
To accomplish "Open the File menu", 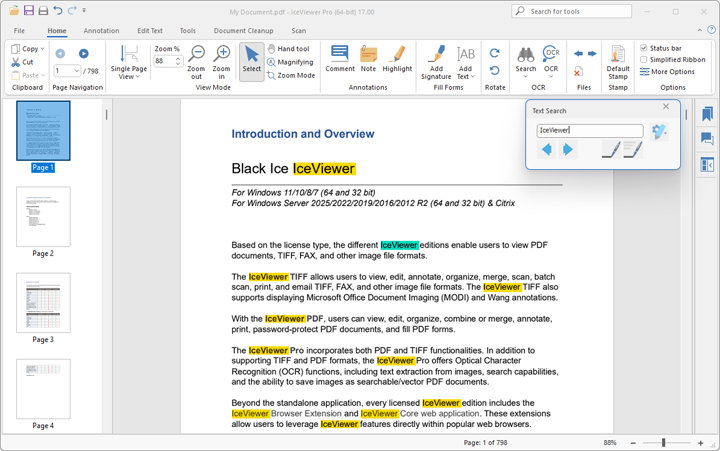I will coord(19,31).
